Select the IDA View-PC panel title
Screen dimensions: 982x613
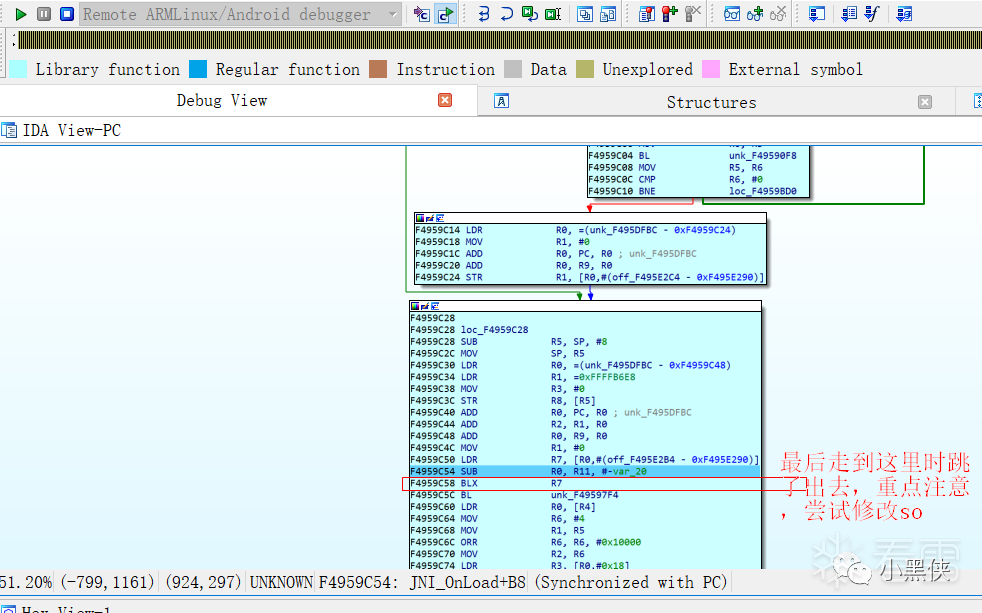[x=72, y=130]
